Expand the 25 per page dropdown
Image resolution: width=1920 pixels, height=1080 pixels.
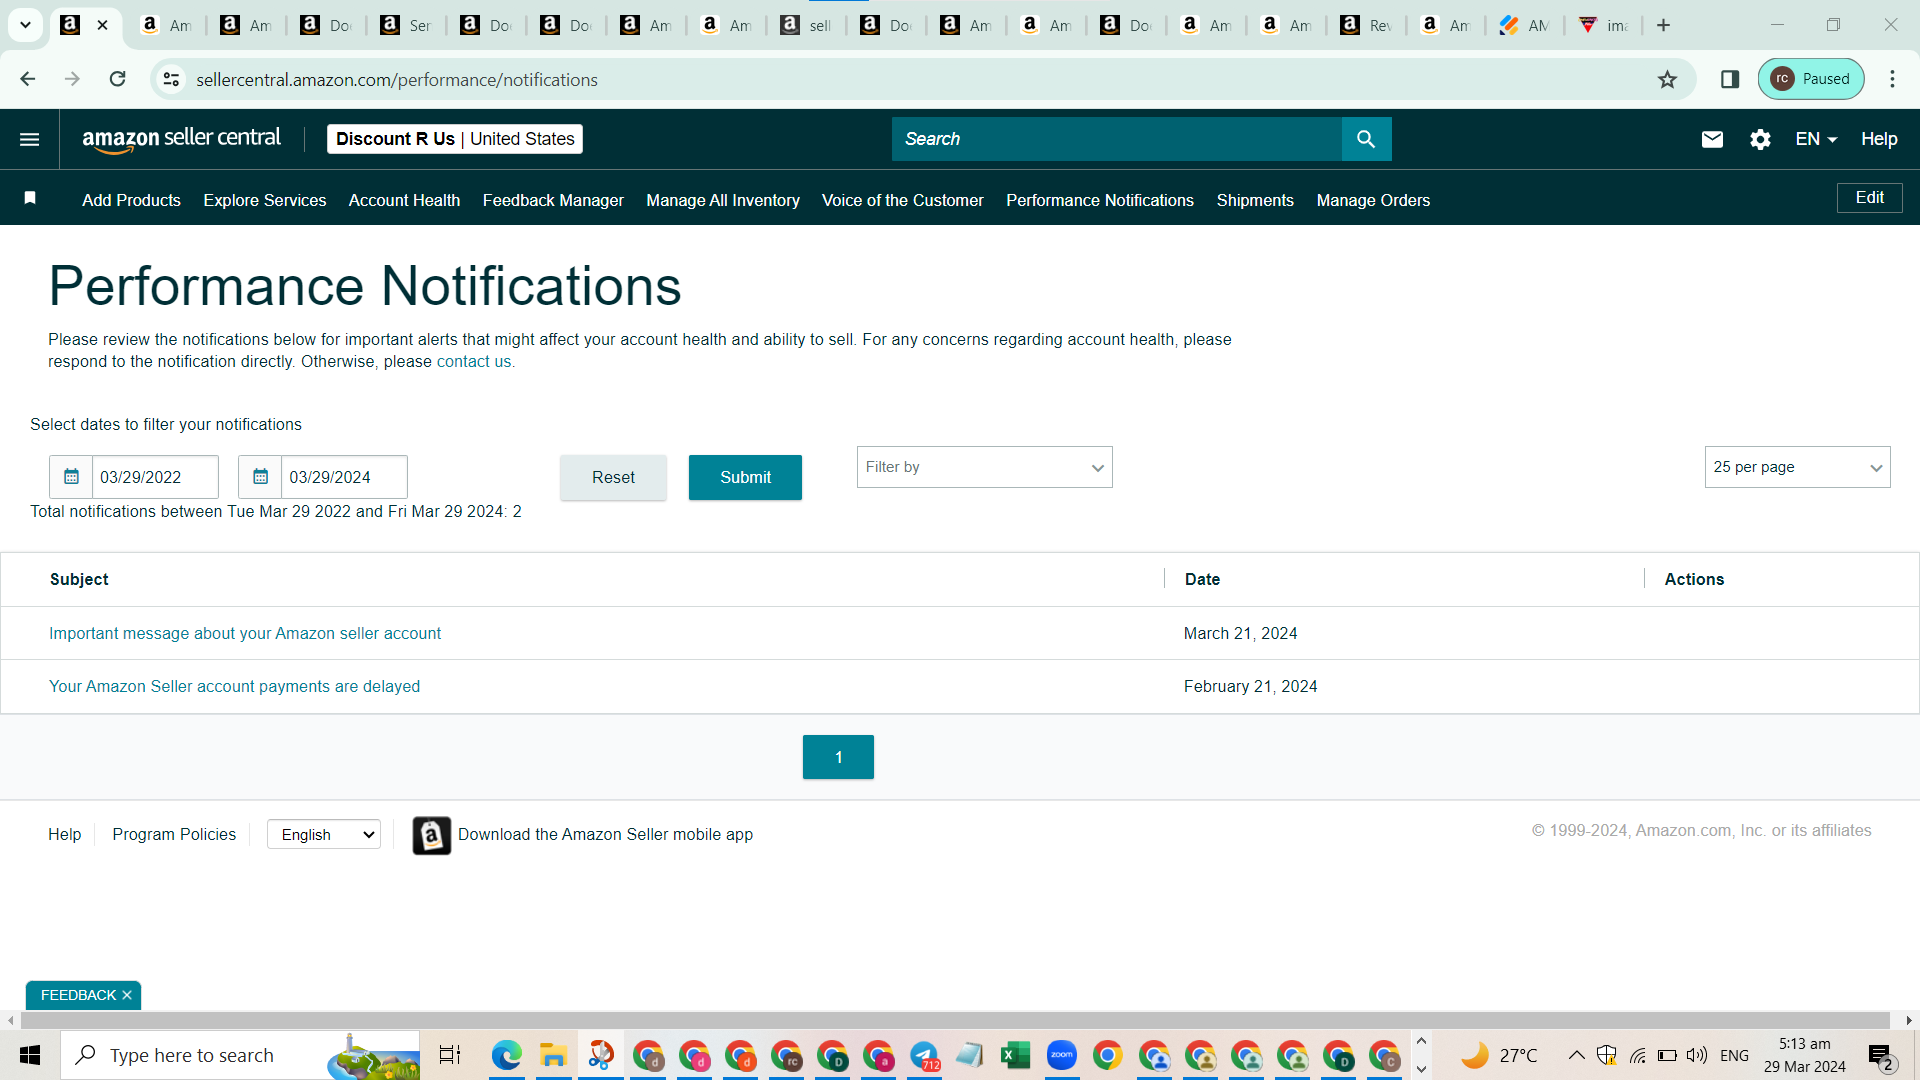(1797, 467)
